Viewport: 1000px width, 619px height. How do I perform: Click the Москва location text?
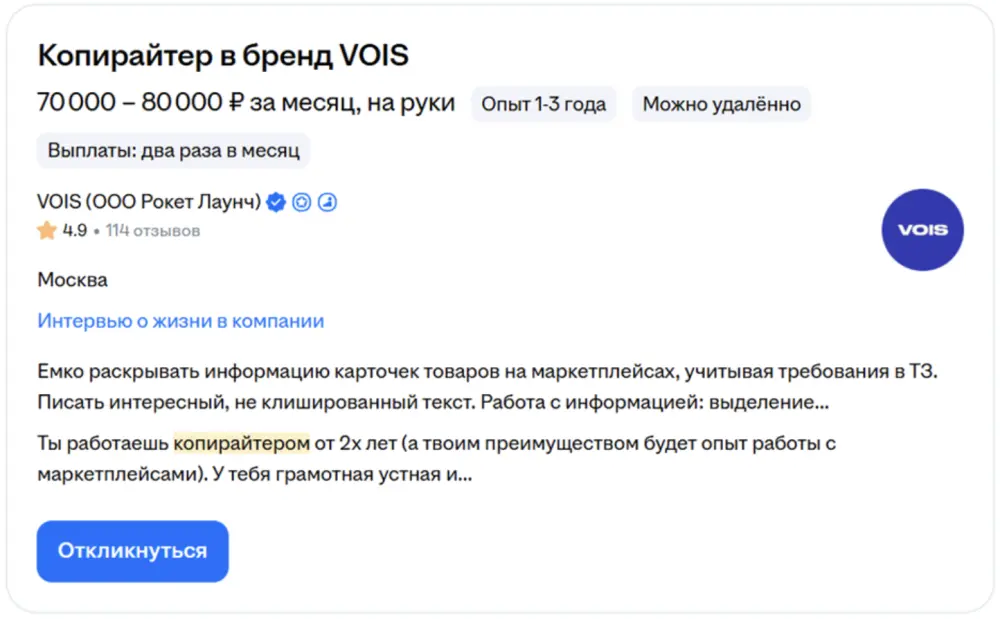point(72,280)
